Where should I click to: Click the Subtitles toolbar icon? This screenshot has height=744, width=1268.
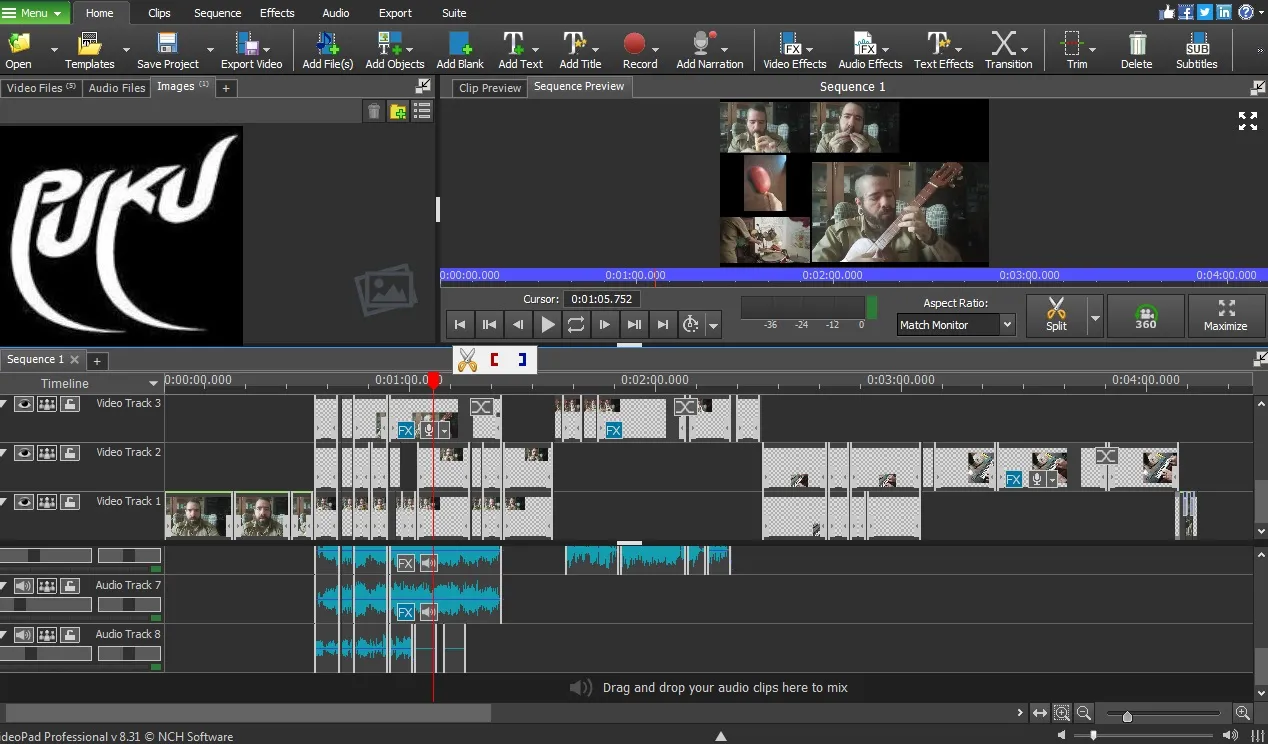[x=1197, y=51]
